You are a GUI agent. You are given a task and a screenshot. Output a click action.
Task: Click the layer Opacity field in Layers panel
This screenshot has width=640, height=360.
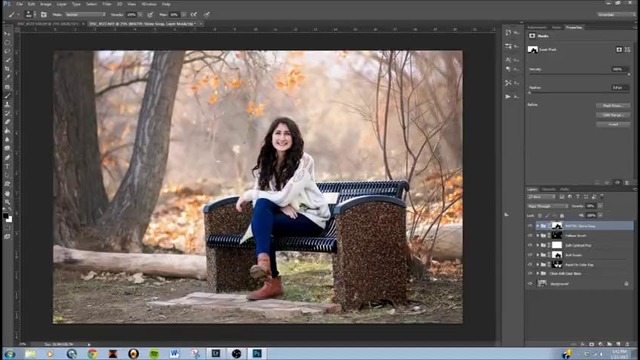click(591, 206)
